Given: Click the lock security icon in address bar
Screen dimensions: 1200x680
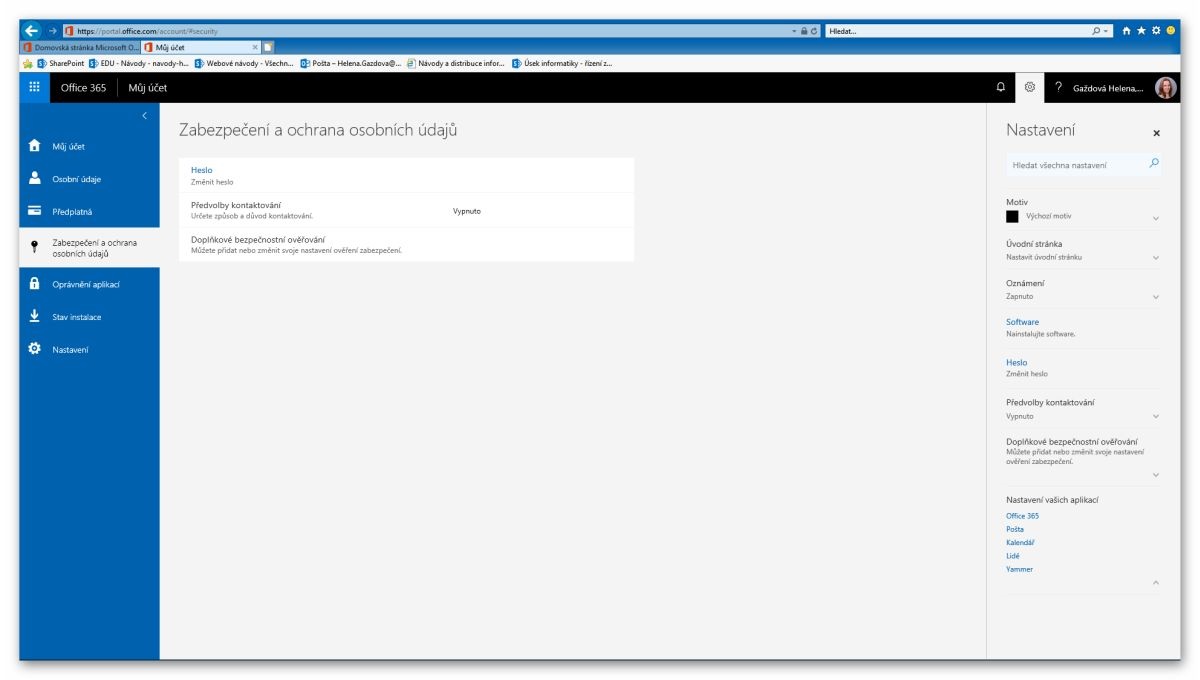Looking at the screenshot, I should [x=804, y=31].
